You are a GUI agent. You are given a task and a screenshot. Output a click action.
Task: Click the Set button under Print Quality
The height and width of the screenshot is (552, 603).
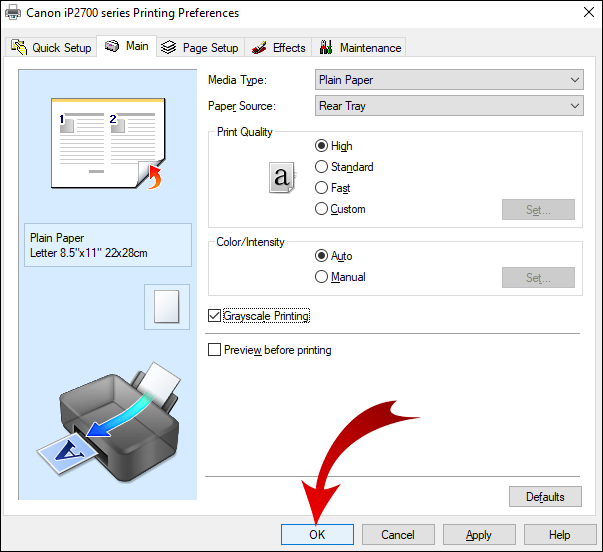tap(538, 210)
